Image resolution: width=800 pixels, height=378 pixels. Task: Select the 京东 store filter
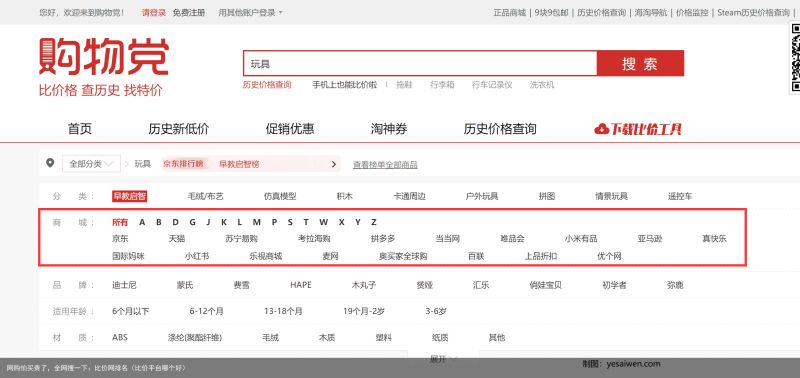tap(120, 238)
